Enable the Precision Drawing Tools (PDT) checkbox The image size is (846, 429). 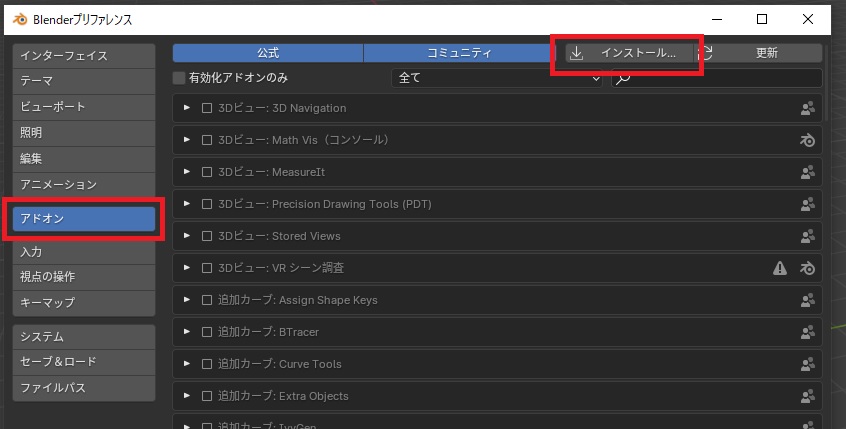(x=207, y=204)
